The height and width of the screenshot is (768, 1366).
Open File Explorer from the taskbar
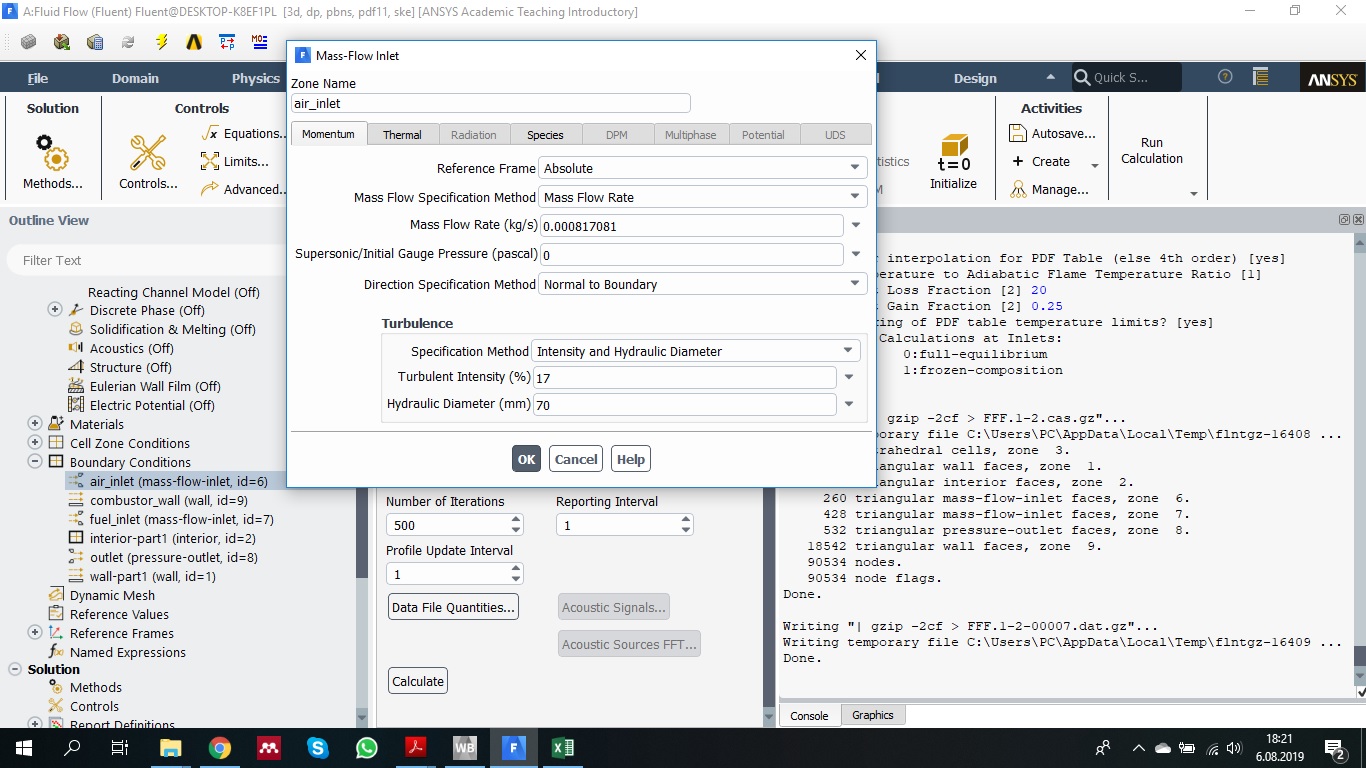(x=171, y=747)
